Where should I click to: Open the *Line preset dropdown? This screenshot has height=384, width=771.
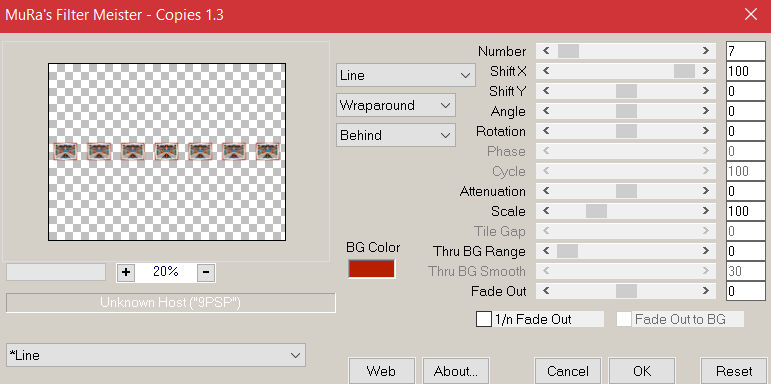point(156,355)
